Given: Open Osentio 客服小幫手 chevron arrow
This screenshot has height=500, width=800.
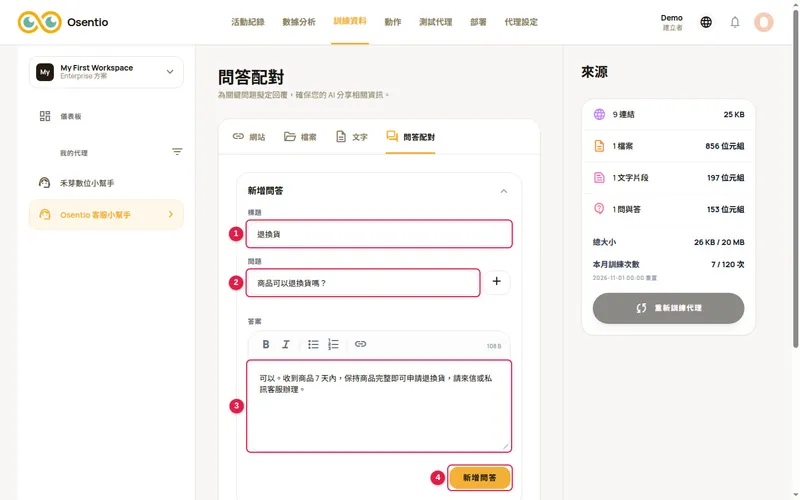Looking at the screenshot, I should [x=171, y=214].
